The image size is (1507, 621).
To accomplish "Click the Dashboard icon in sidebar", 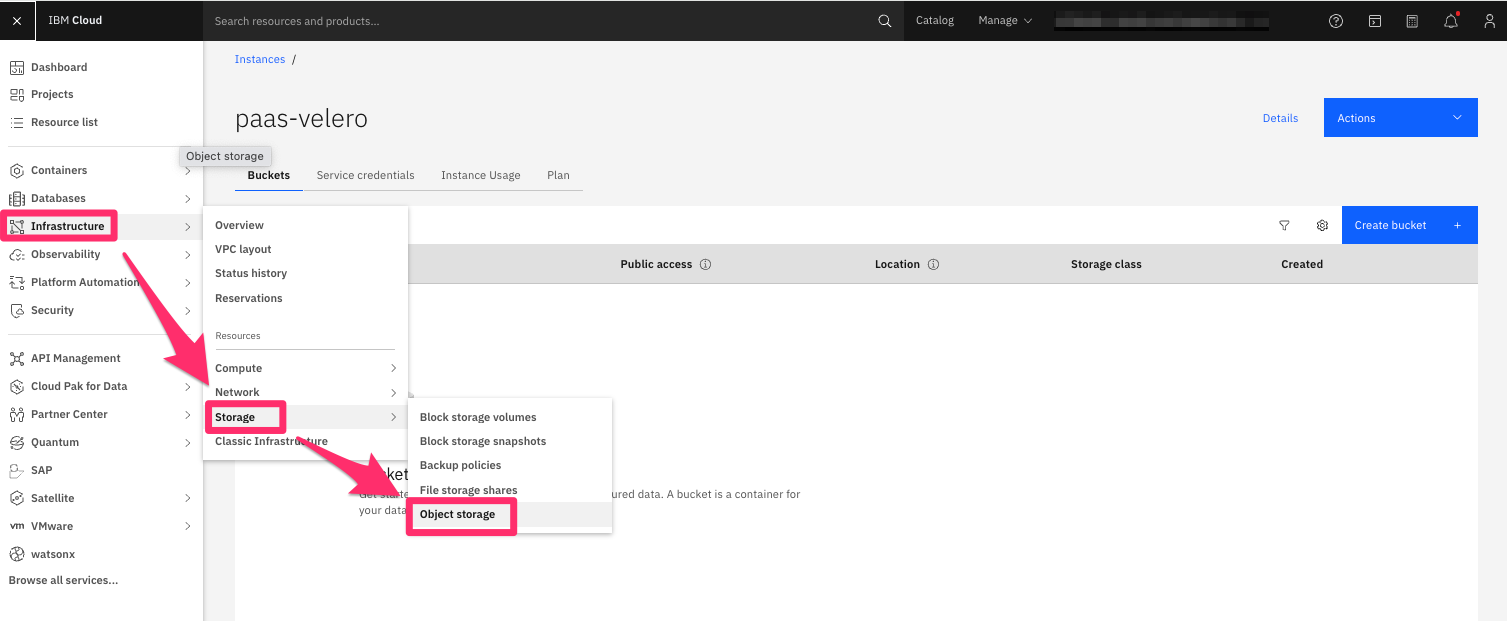I will [x=16, y=67].
